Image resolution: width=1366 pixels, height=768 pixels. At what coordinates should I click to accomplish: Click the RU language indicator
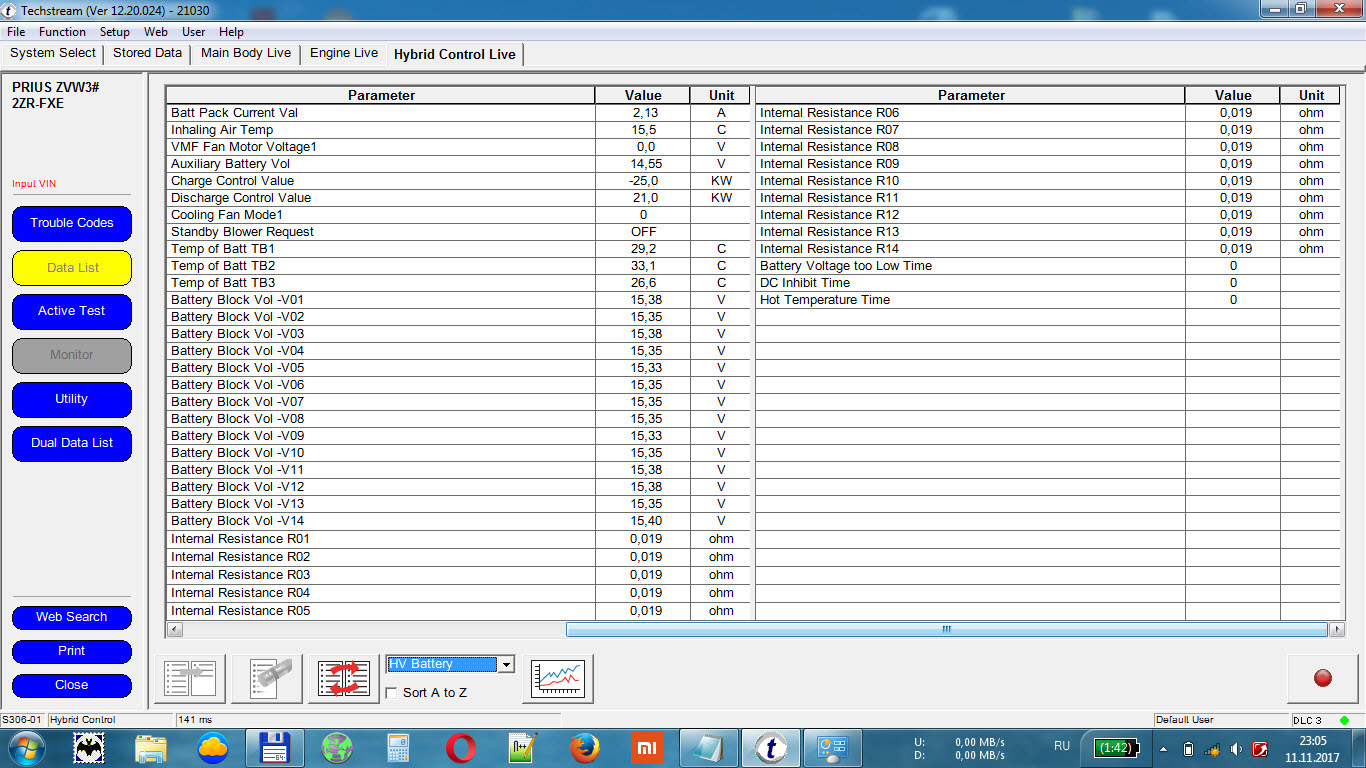[x=1062, y=746]
